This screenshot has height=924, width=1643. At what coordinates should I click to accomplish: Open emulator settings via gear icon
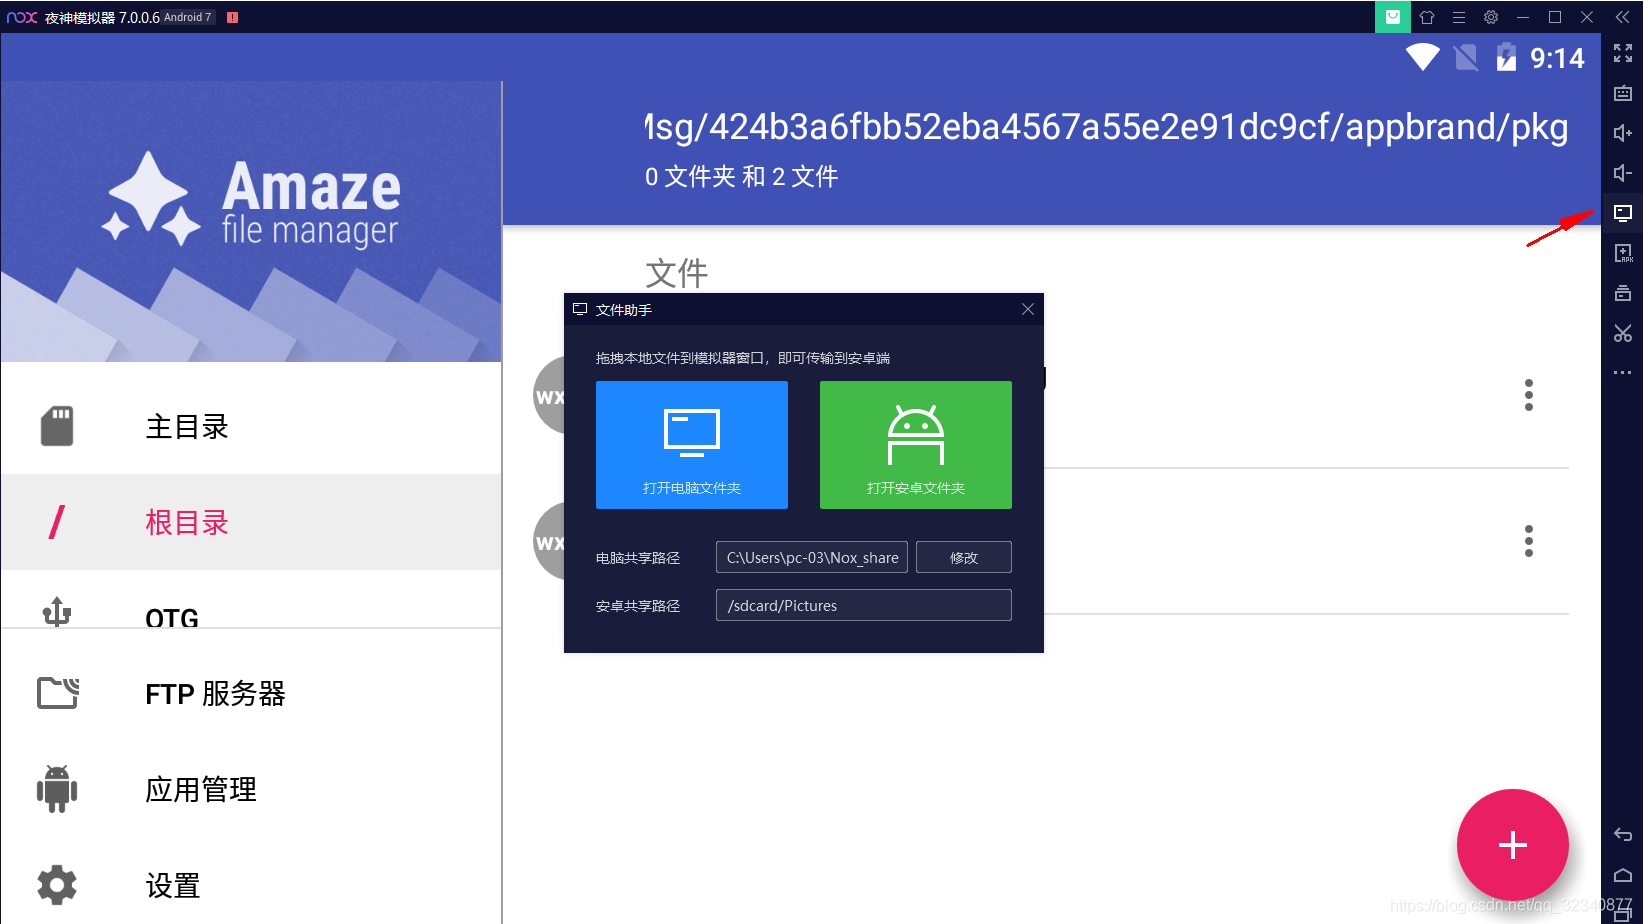(1490, 17)
